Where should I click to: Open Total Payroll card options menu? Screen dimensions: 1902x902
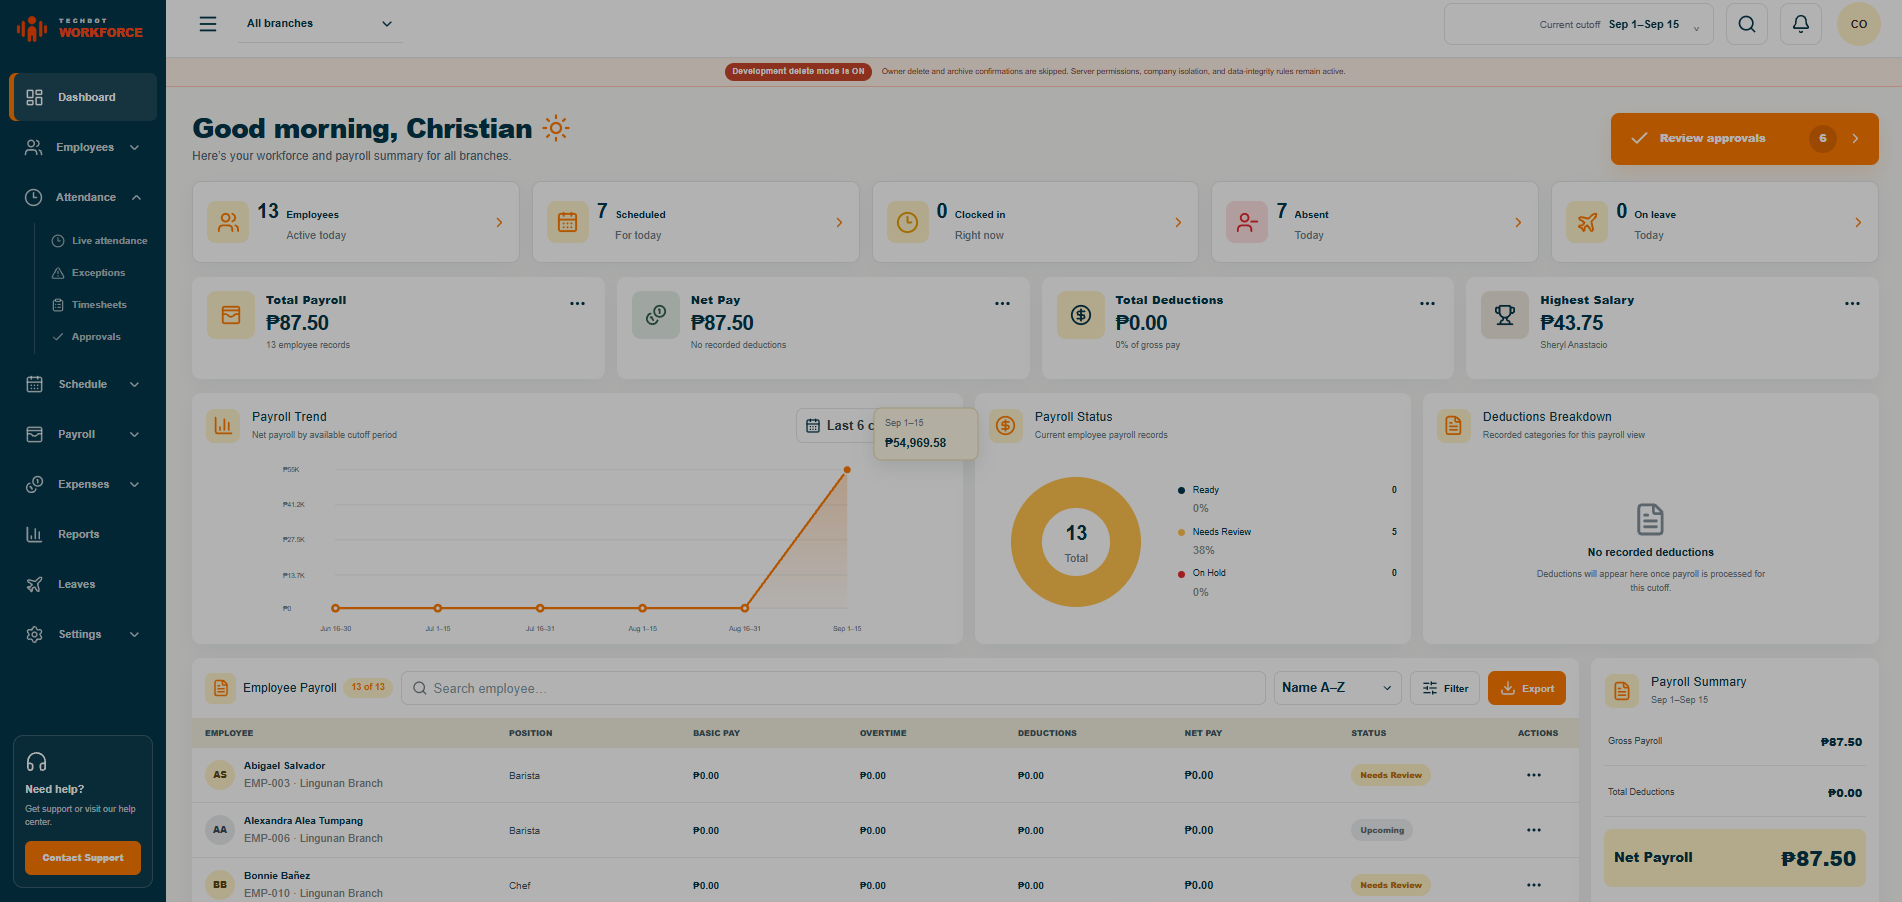(x=577, y=303)
